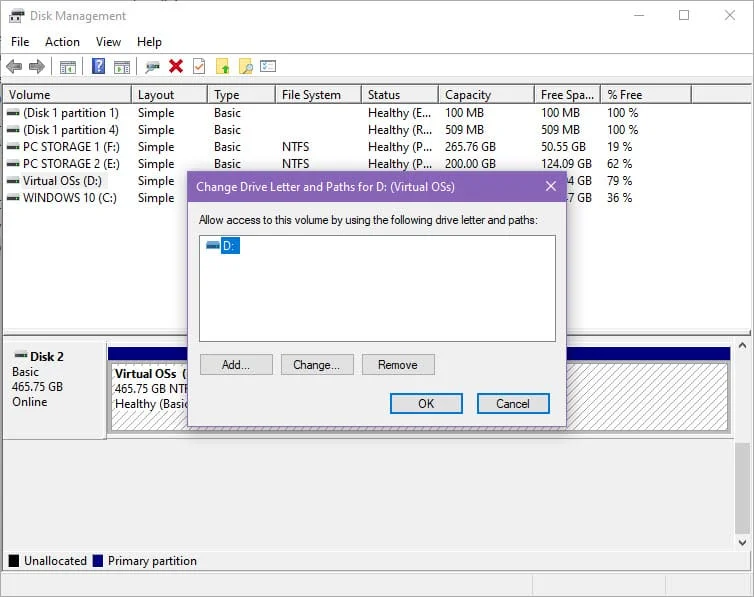Click the Back arrow toolbar icon

(14, 66)
